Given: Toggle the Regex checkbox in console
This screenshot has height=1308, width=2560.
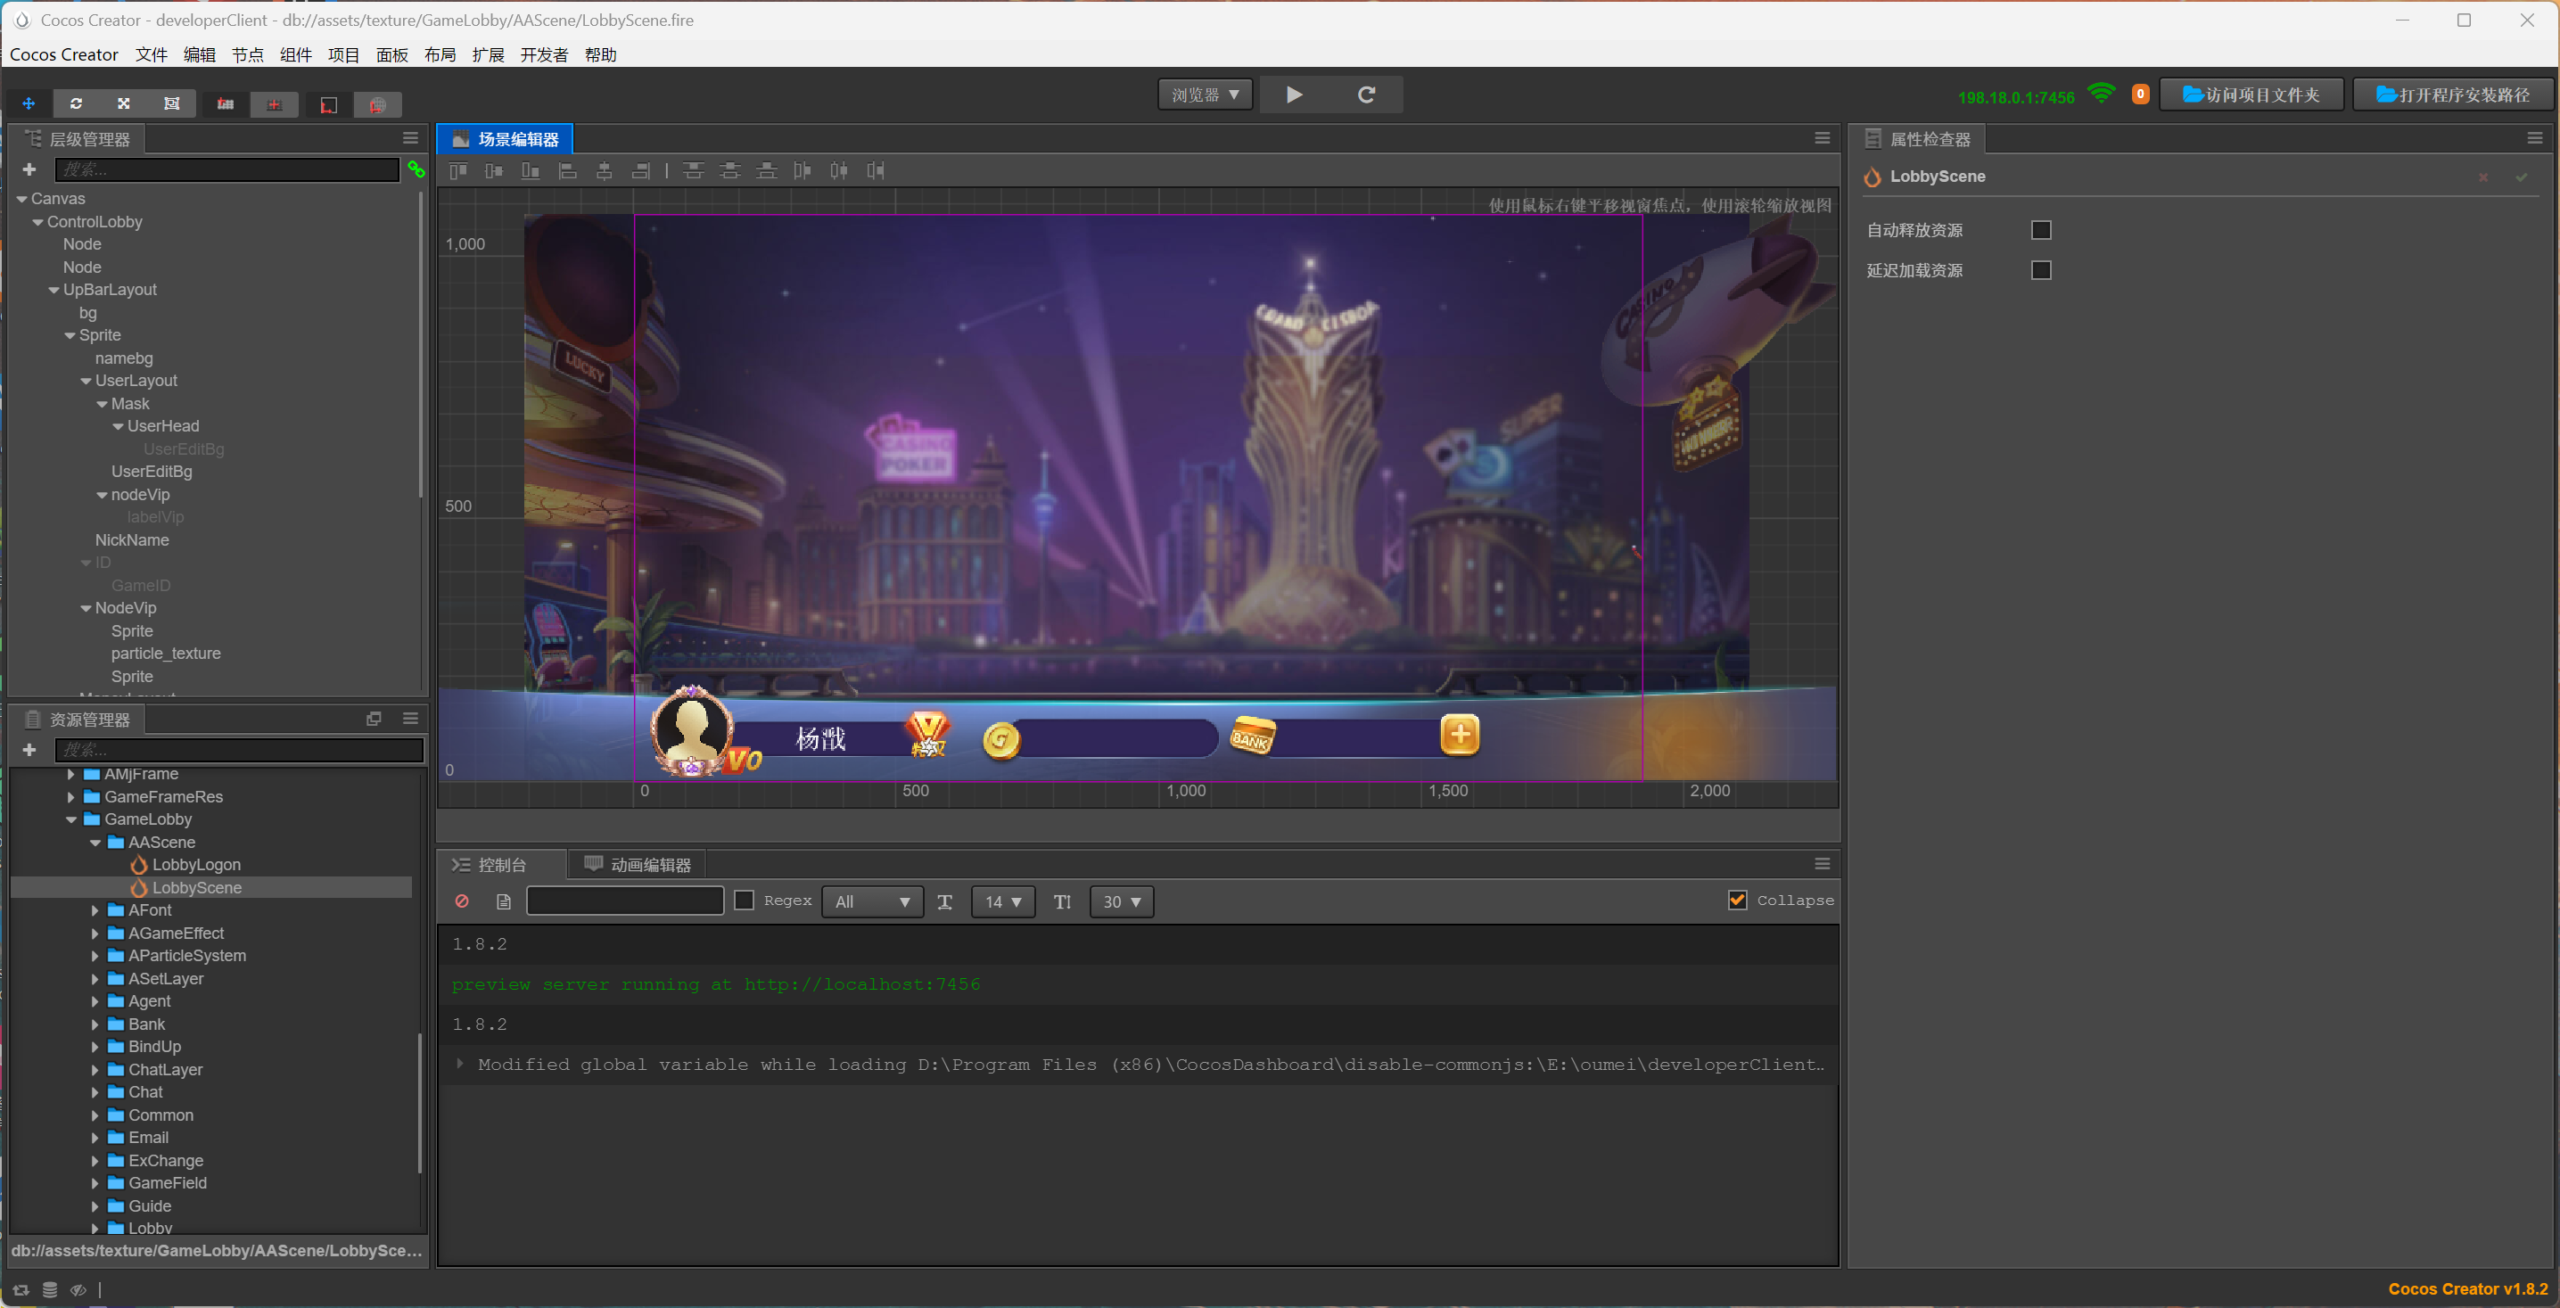Looking at the screenshot, I should pyautogui.click(x=744, y=901).
